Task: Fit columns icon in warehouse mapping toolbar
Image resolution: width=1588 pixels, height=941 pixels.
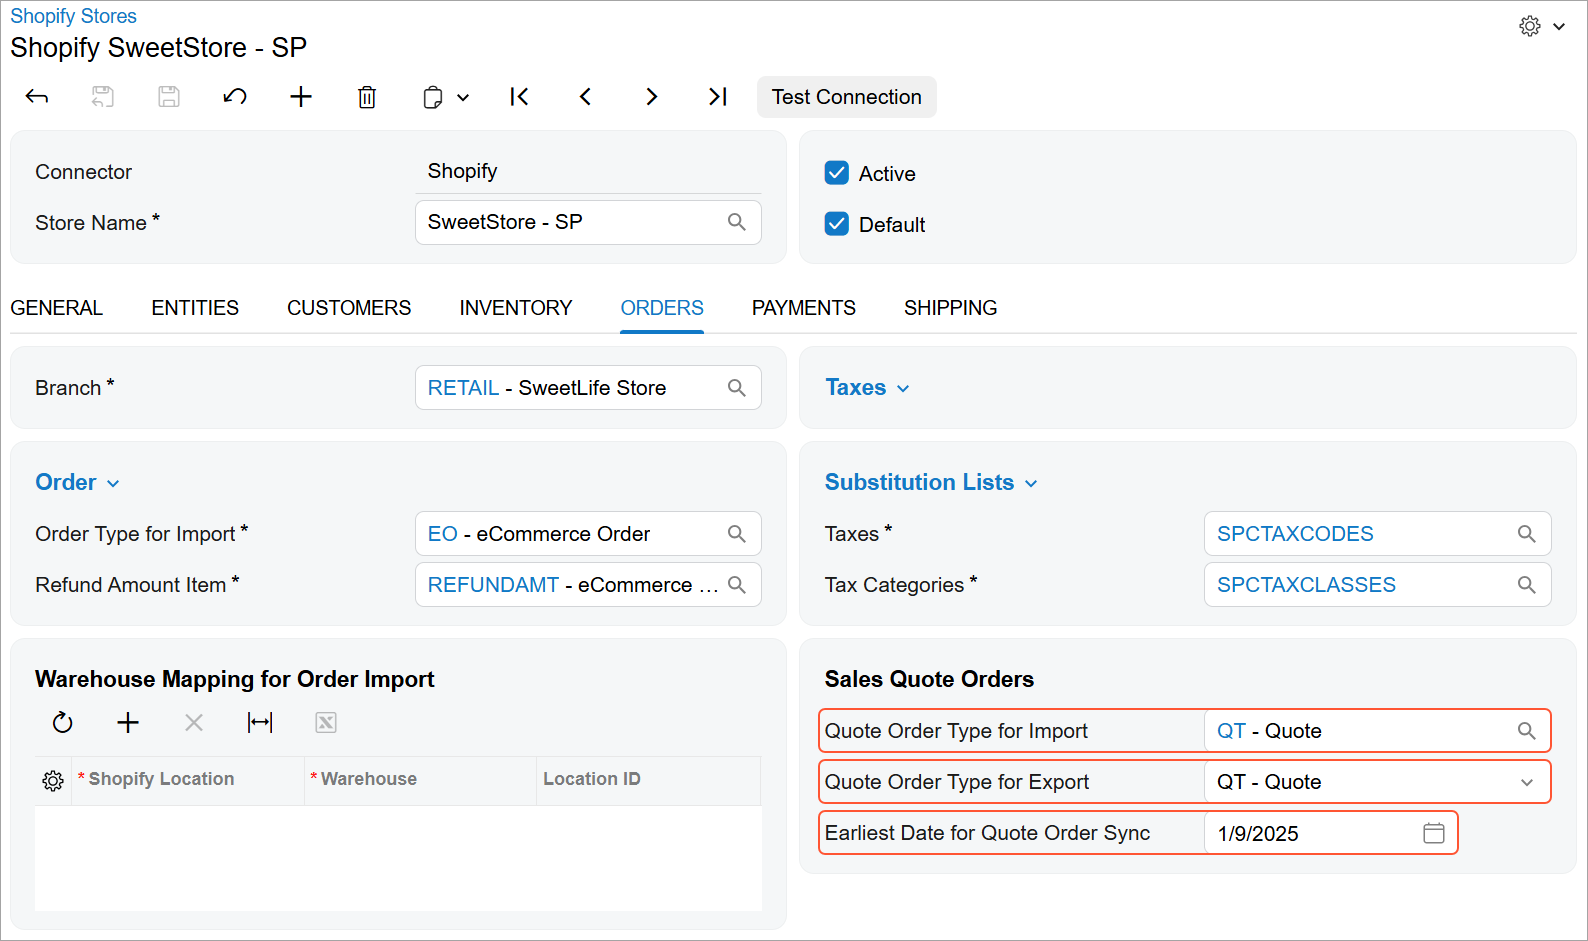Action: coord(260,723)
